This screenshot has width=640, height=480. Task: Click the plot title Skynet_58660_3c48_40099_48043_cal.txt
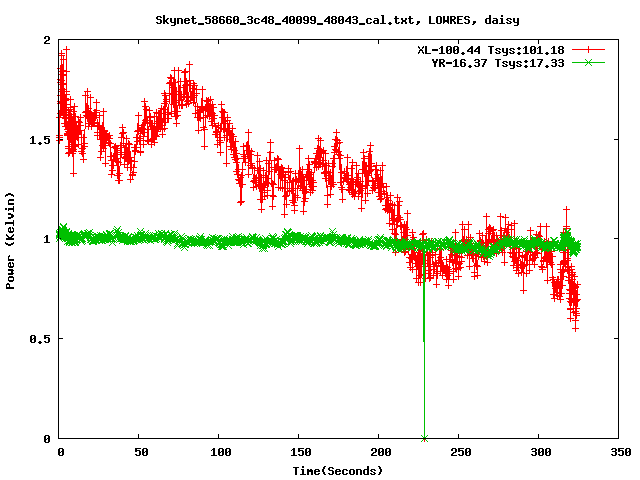coord(288,20)
